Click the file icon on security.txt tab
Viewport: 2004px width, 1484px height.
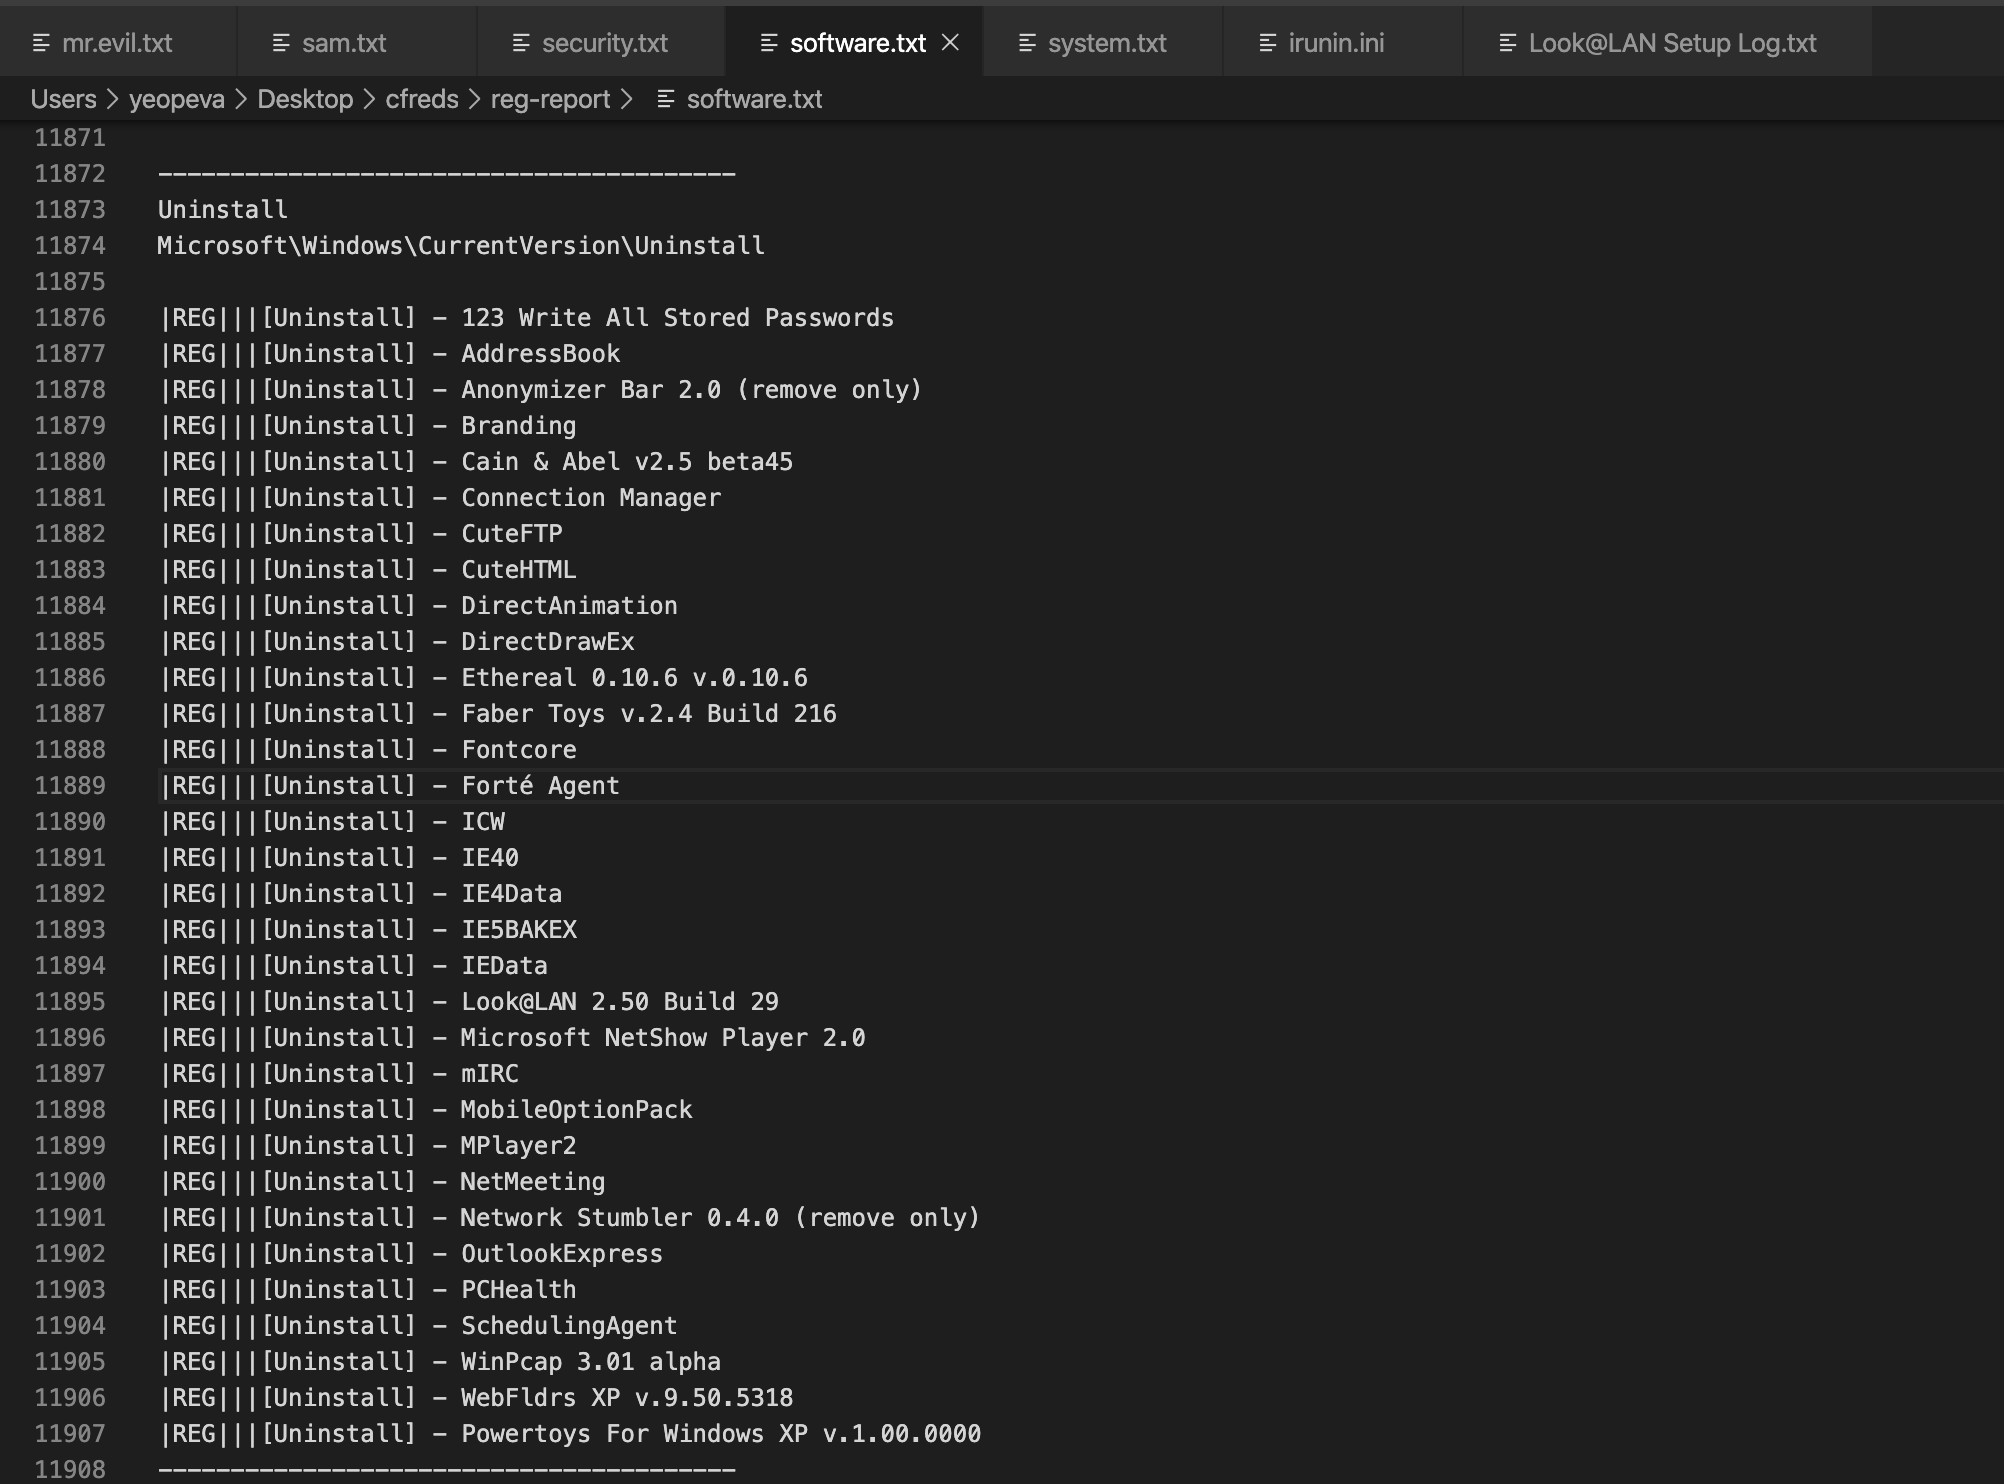pyautogui.click(x=521, y=43)
